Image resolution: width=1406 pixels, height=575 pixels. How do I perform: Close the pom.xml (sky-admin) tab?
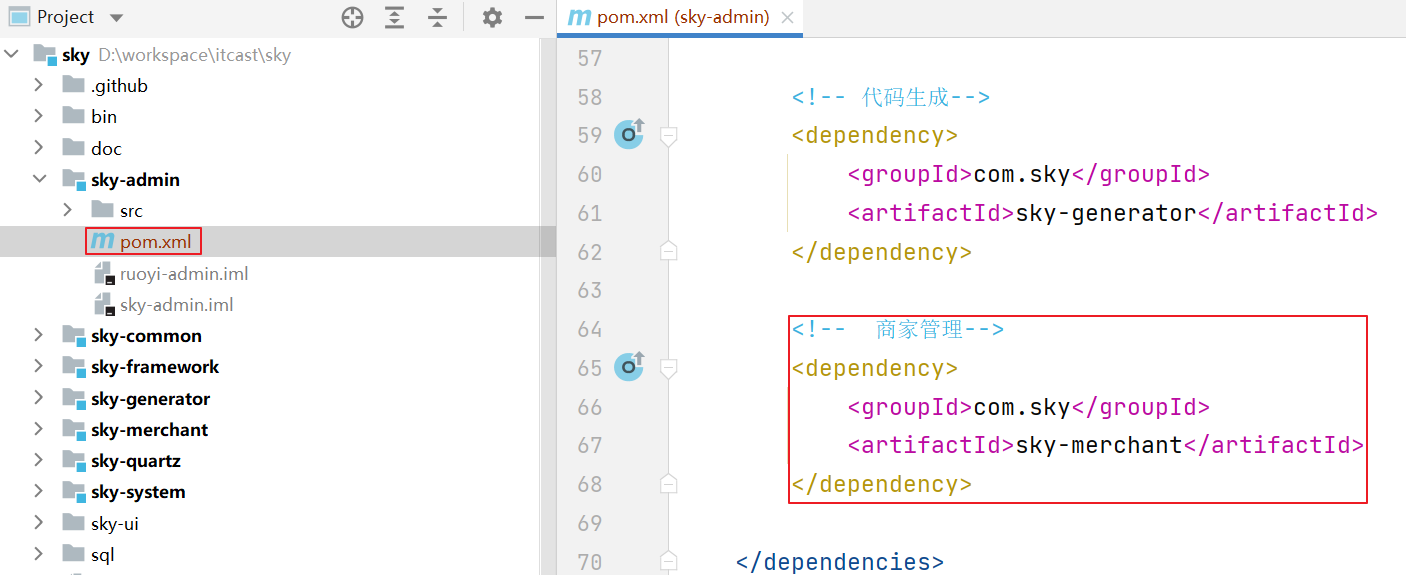tap(788, 17)
